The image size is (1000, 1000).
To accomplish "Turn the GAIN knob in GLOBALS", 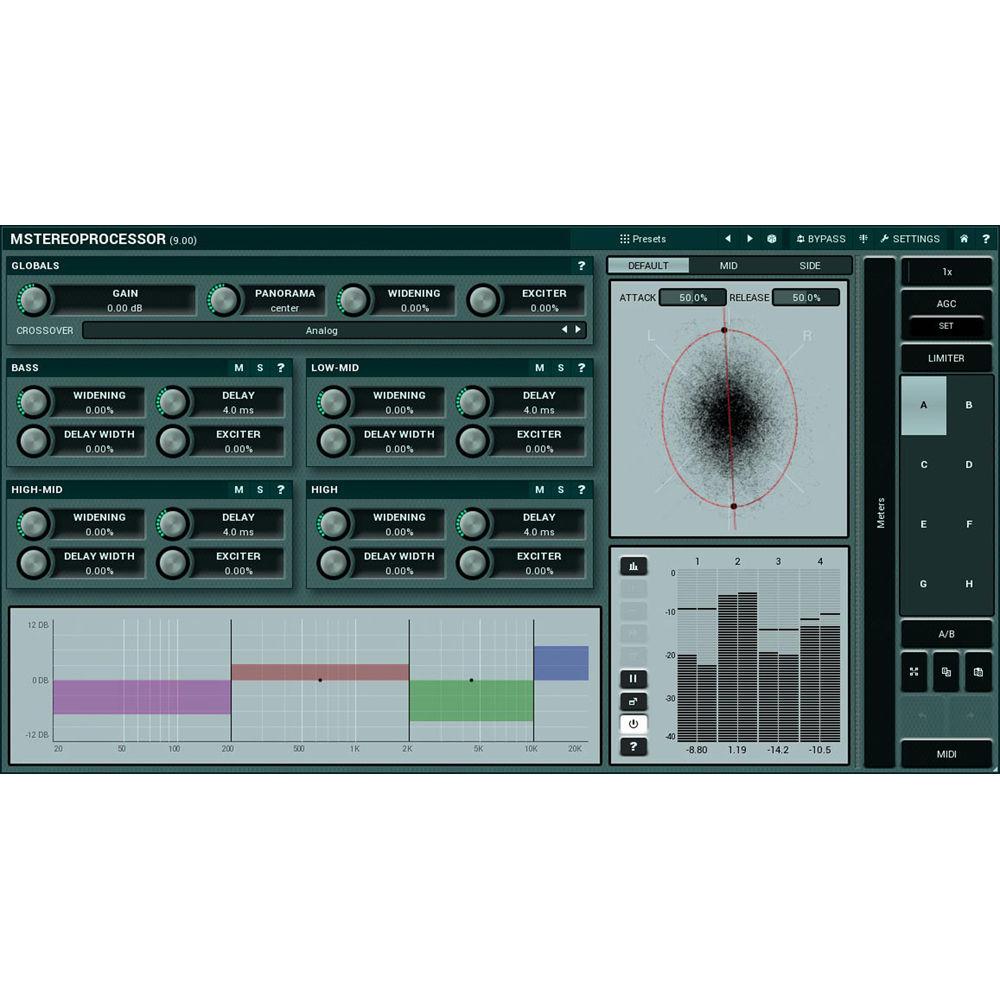I will coord(33,299).
